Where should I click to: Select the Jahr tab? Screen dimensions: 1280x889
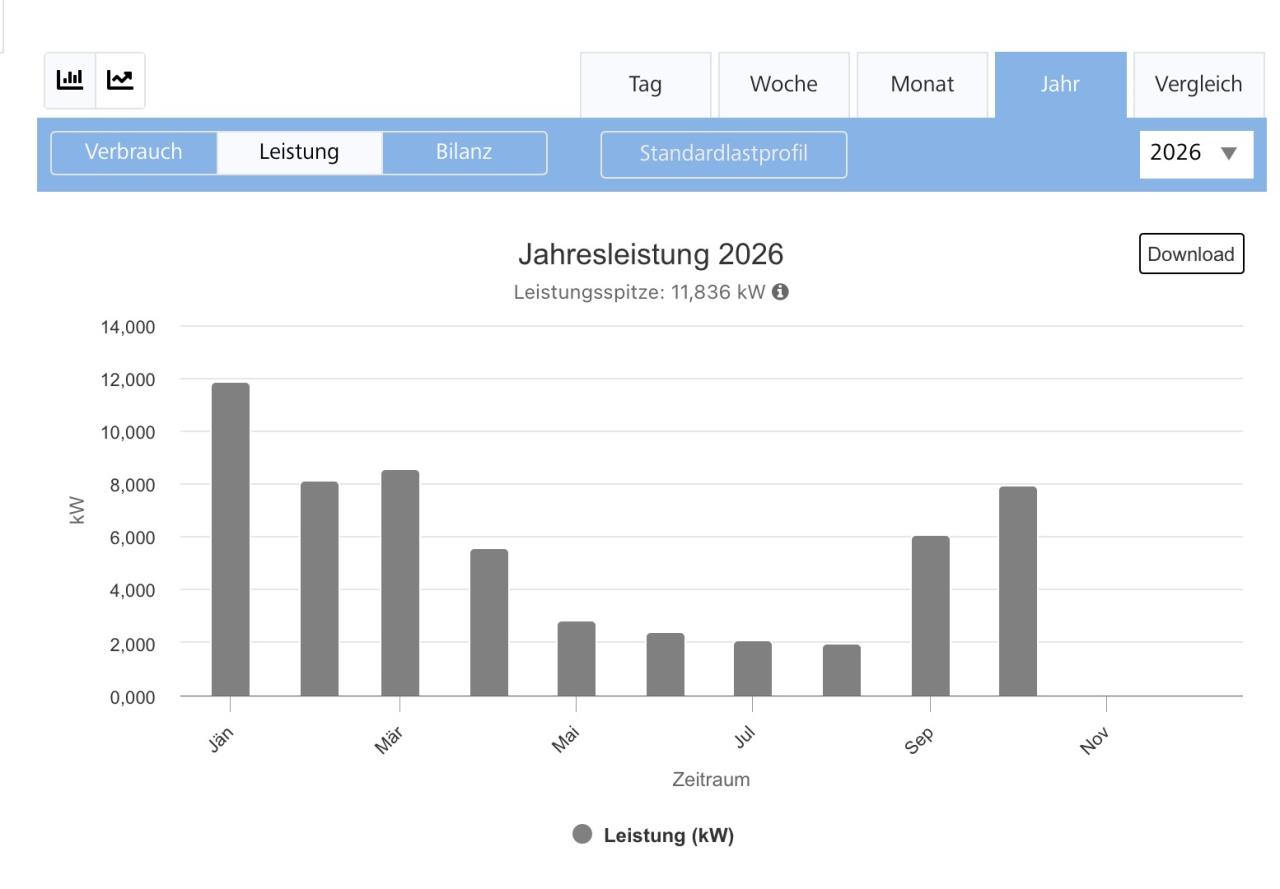(x=1060, y=85)
